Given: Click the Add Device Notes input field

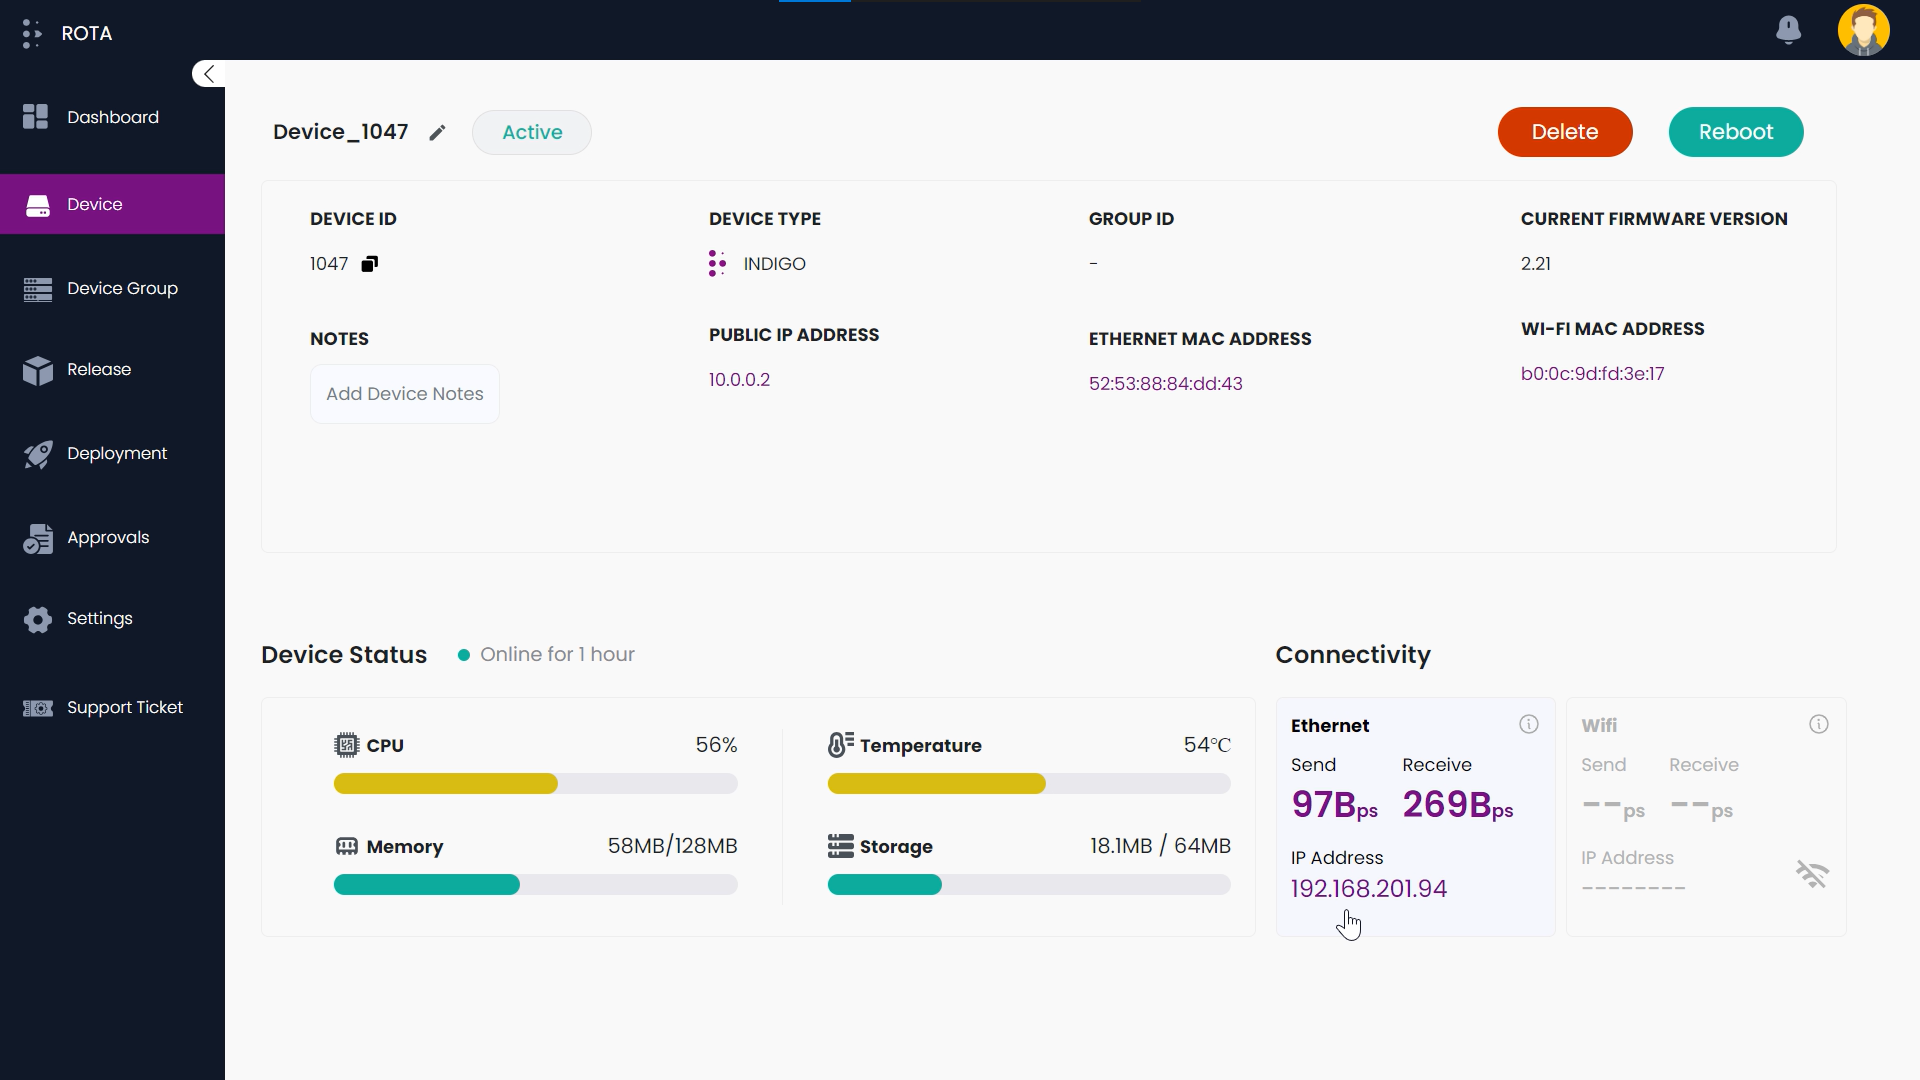Looking at the screenshot, I should click(x=405, y=393).
